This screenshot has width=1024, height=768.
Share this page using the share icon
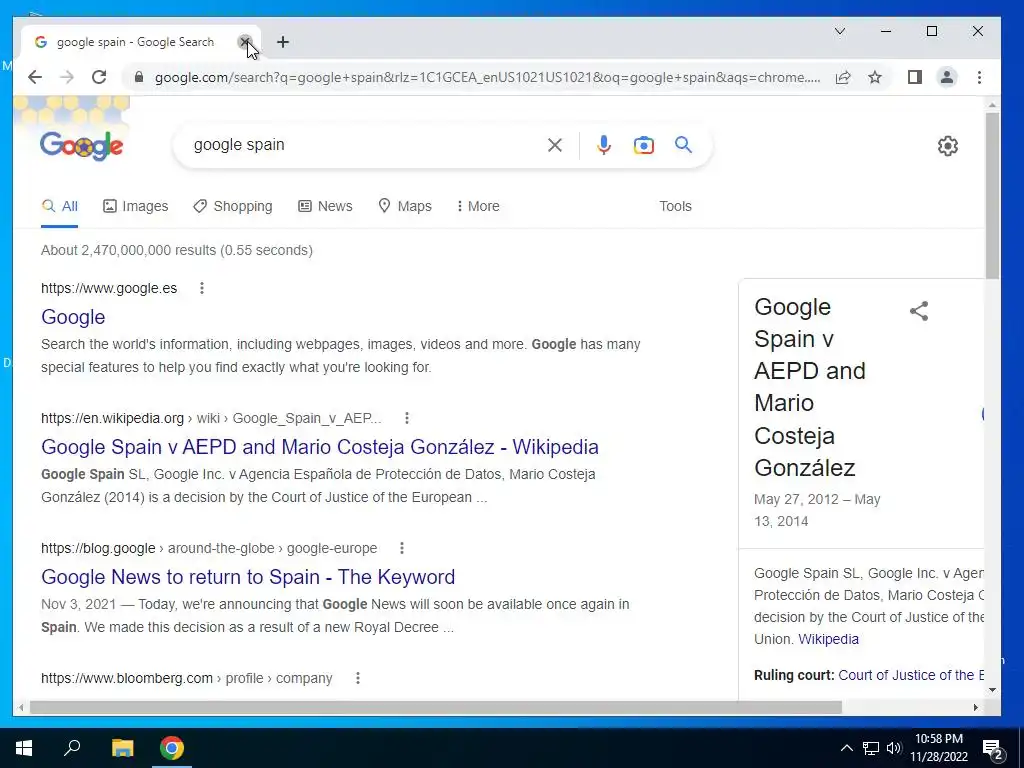(x=843, y=77)
